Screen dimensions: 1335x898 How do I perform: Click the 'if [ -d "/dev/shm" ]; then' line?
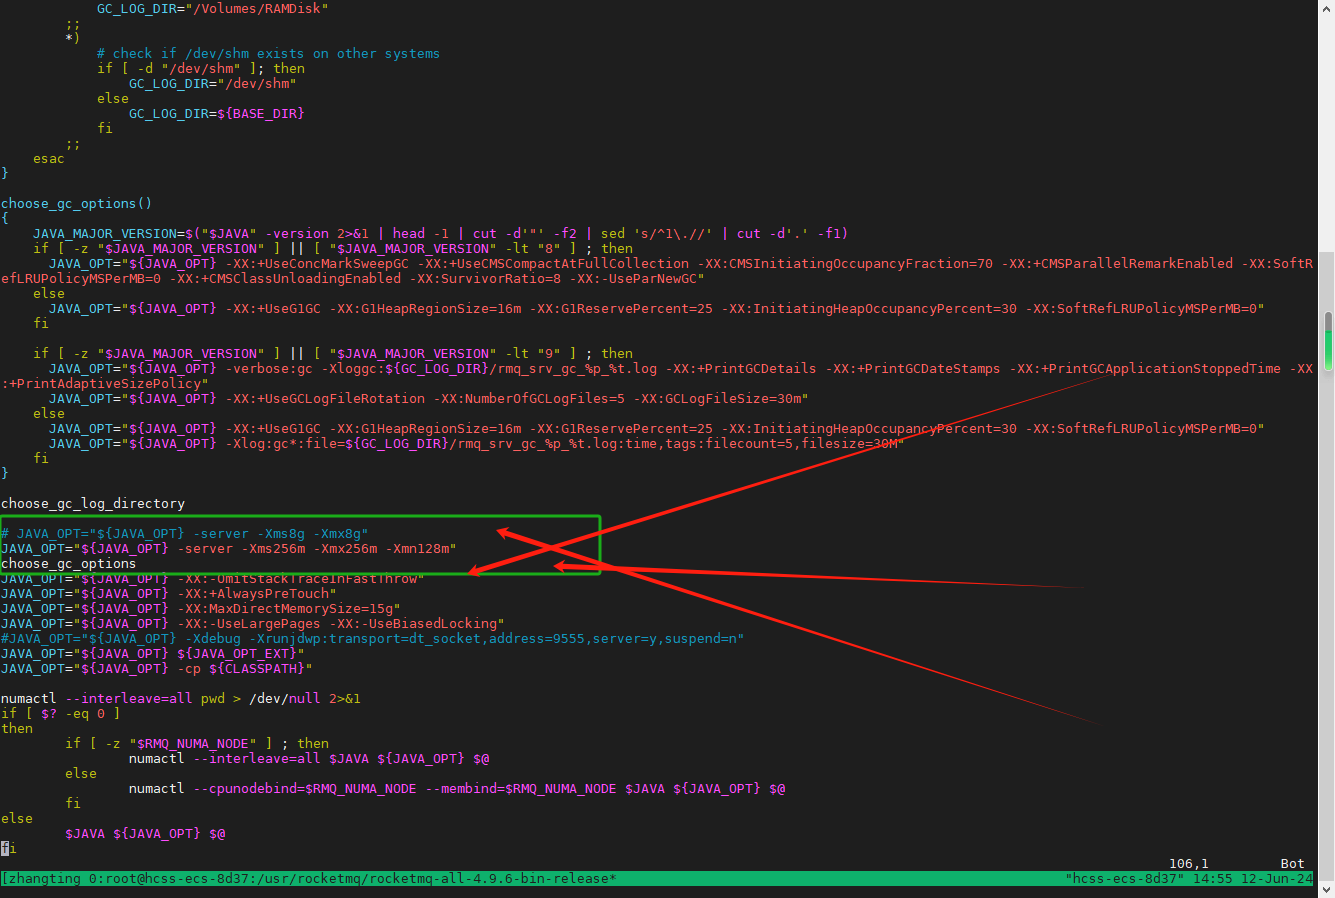[x=201, y=68]
